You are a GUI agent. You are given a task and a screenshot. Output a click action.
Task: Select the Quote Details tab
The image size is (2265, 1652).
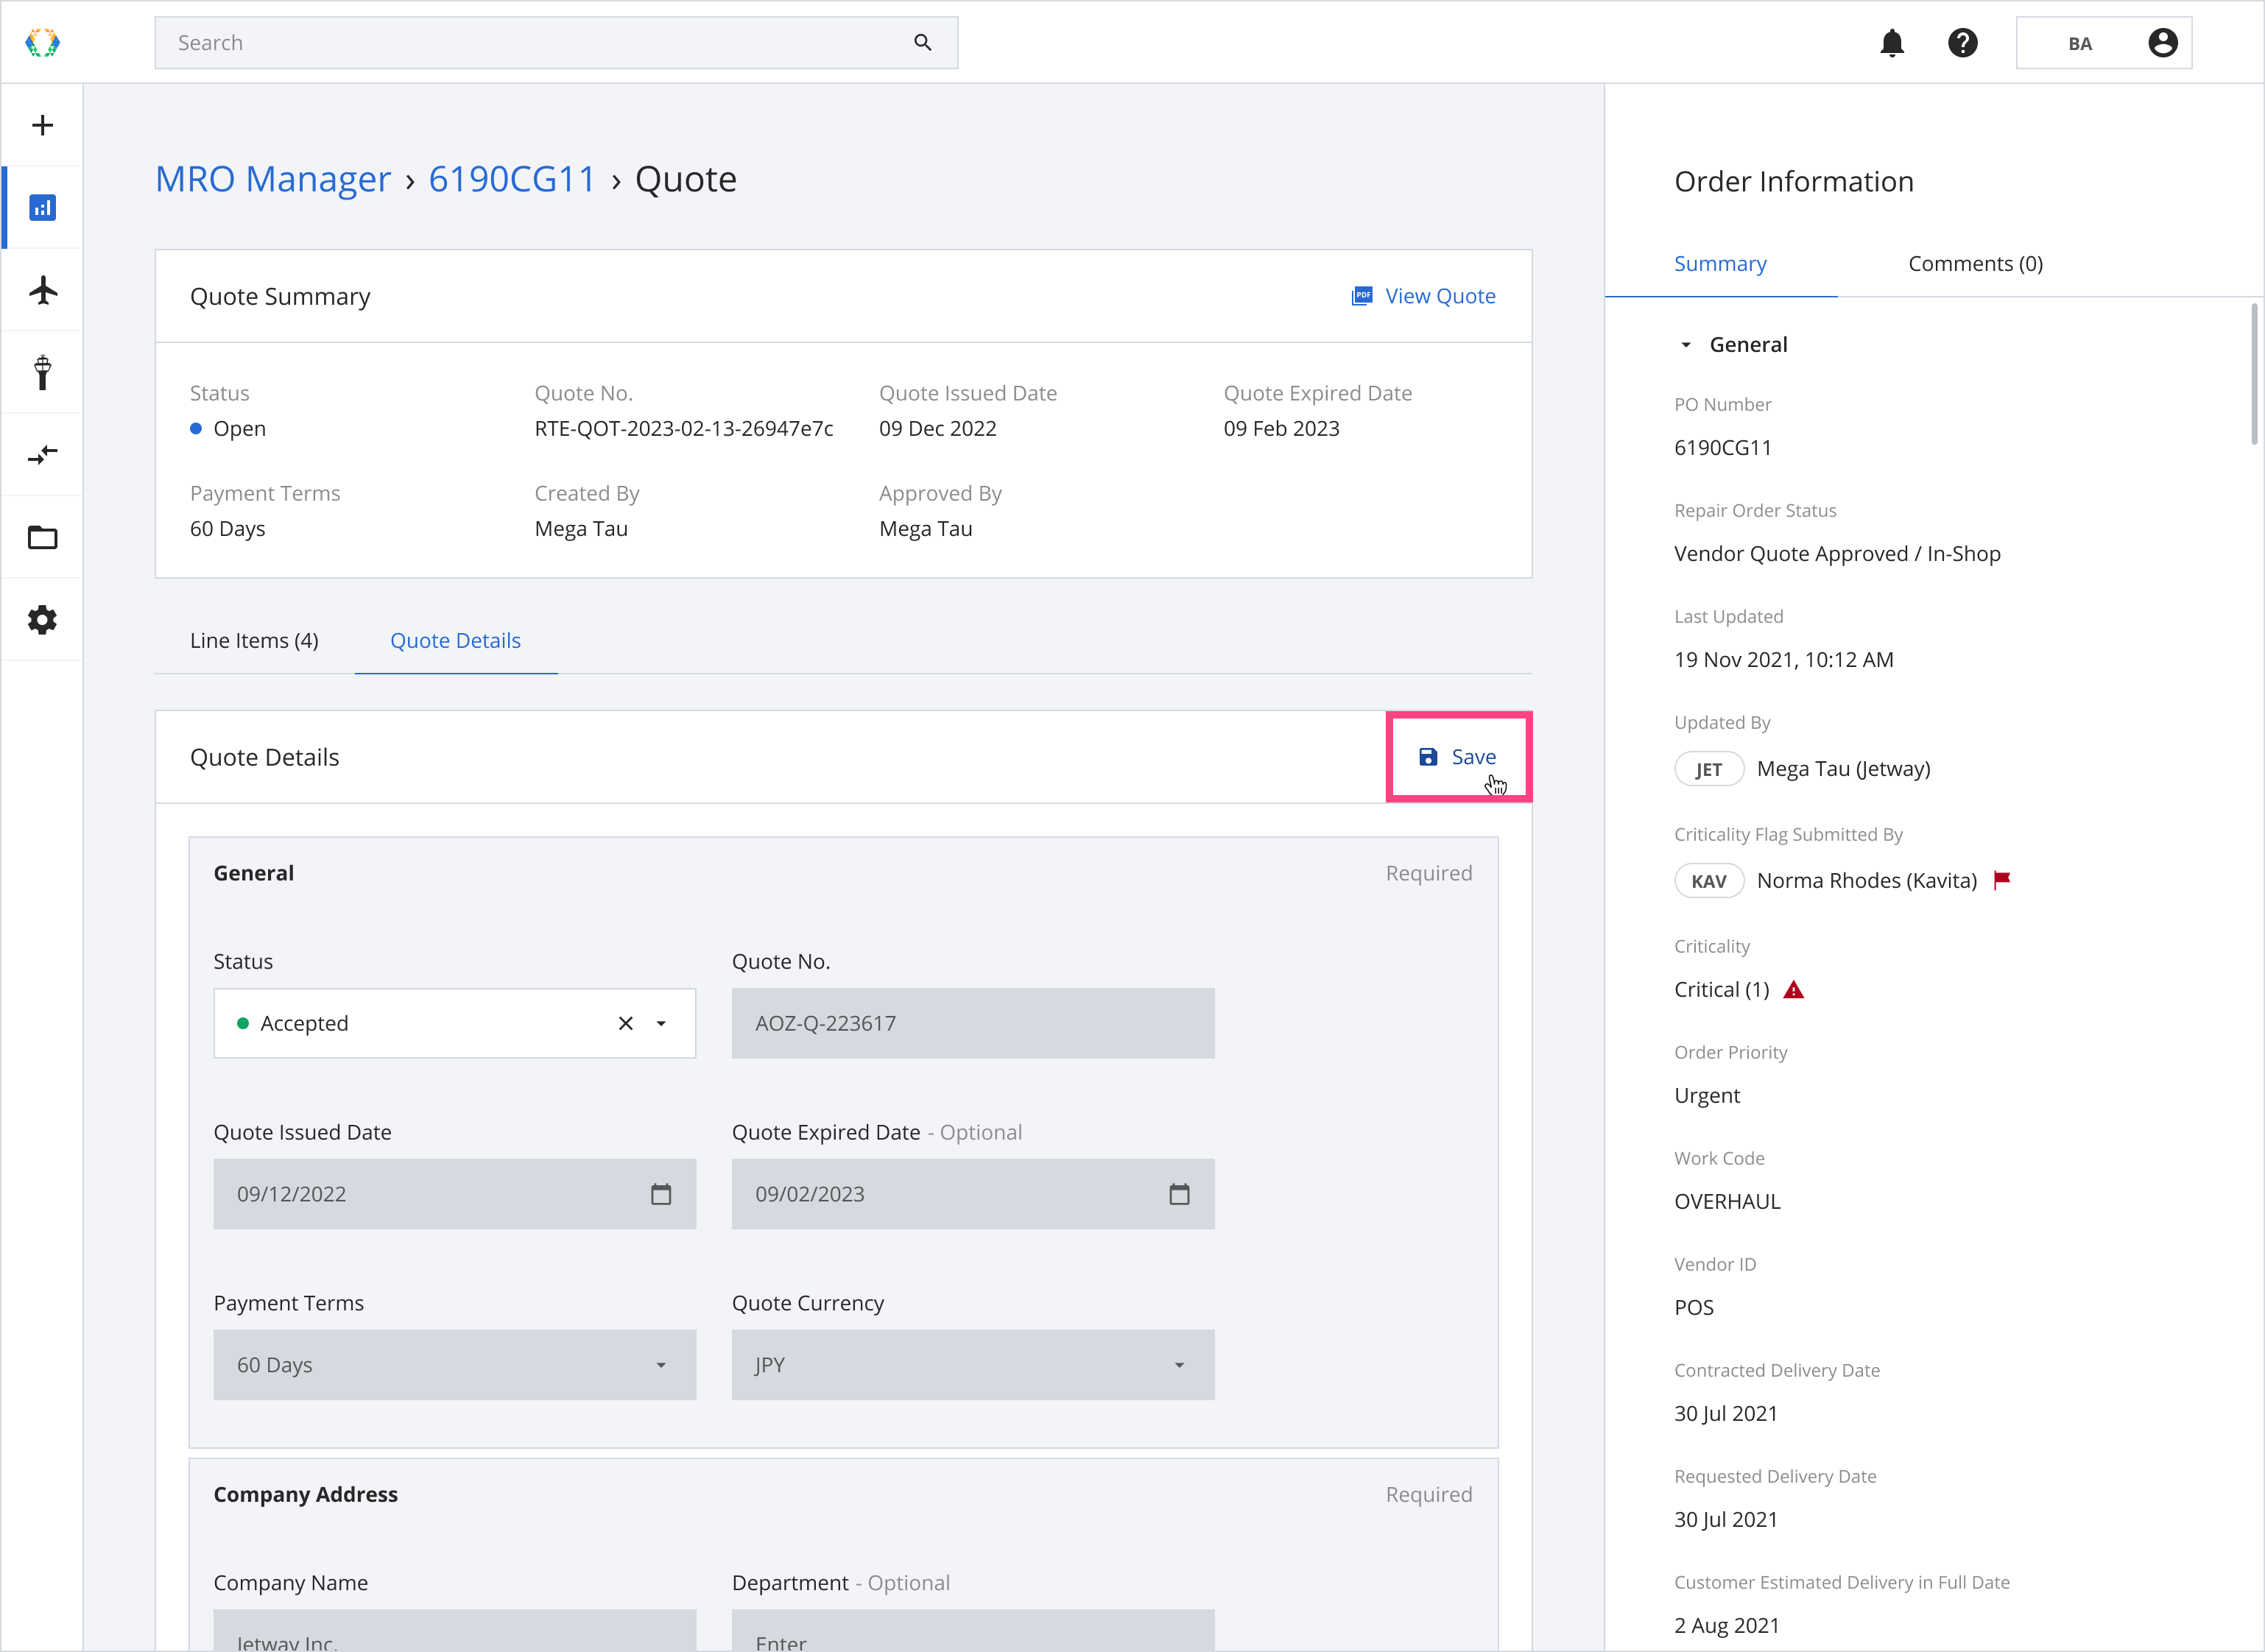coord(455,641)
